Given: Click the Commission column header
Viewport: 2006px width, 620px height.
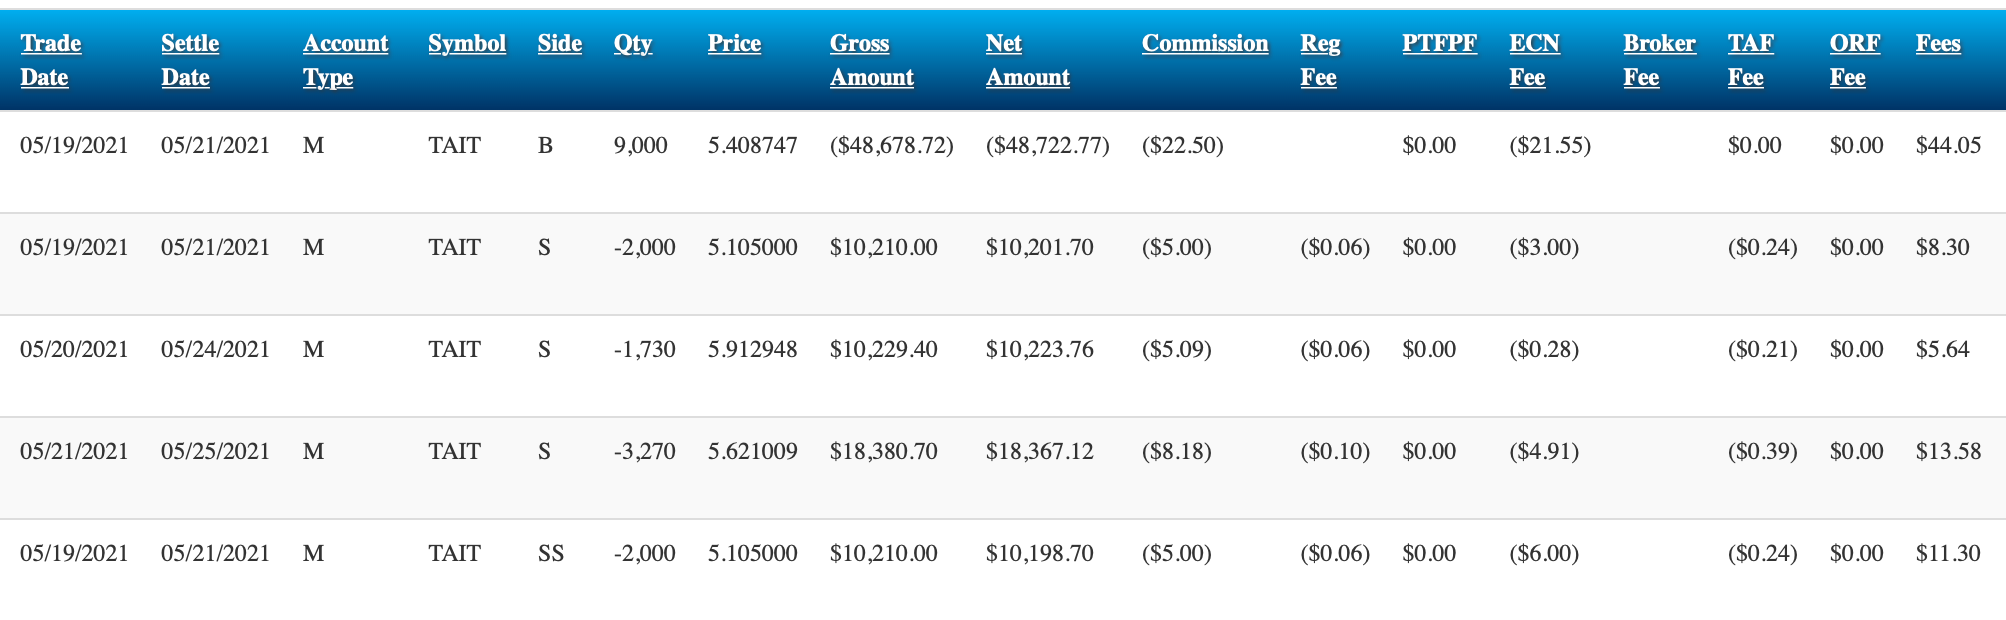Looking at the screenshot, I should [x=1204, y=44].
